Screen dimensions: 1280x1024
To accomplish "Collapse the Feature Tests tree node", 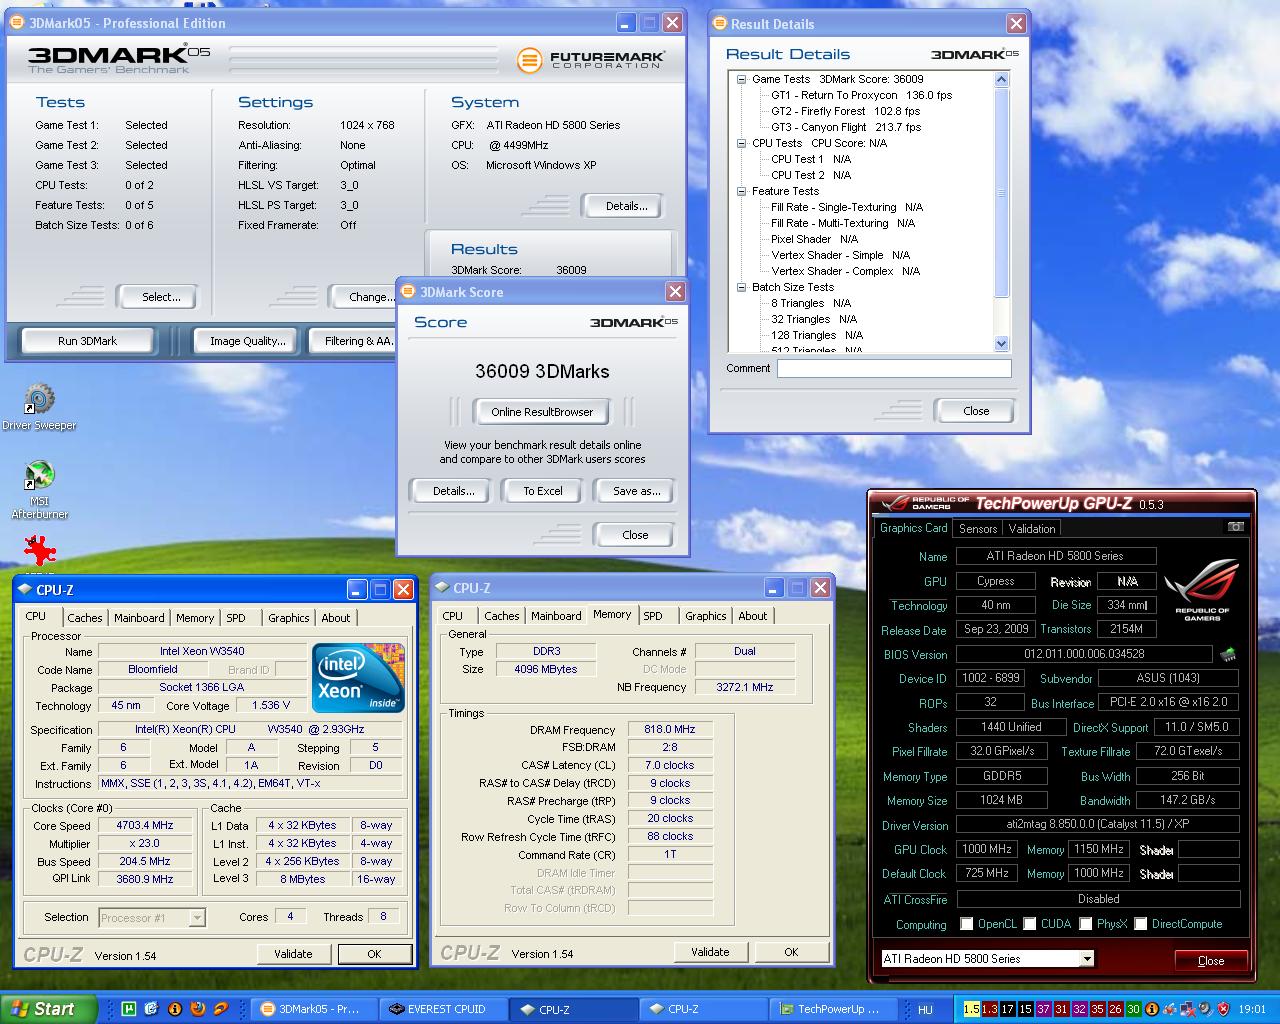I will (x=741, y=191).
